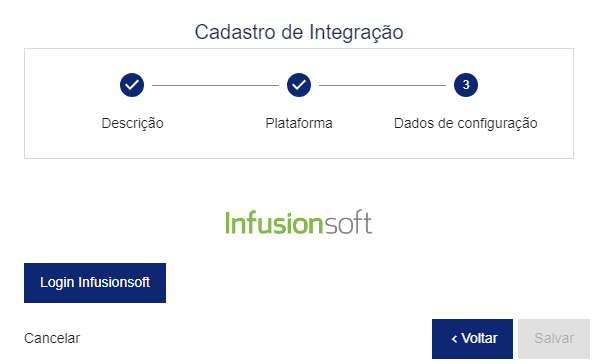Select the Dados de configuração label
Viewport: 598px width, 364px height.
click(466, 124)
